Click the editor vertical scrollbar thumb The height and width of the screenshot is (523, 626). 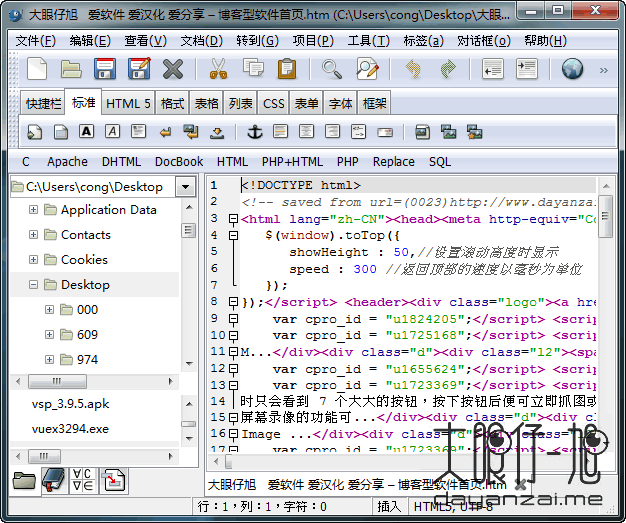point(605,216)
